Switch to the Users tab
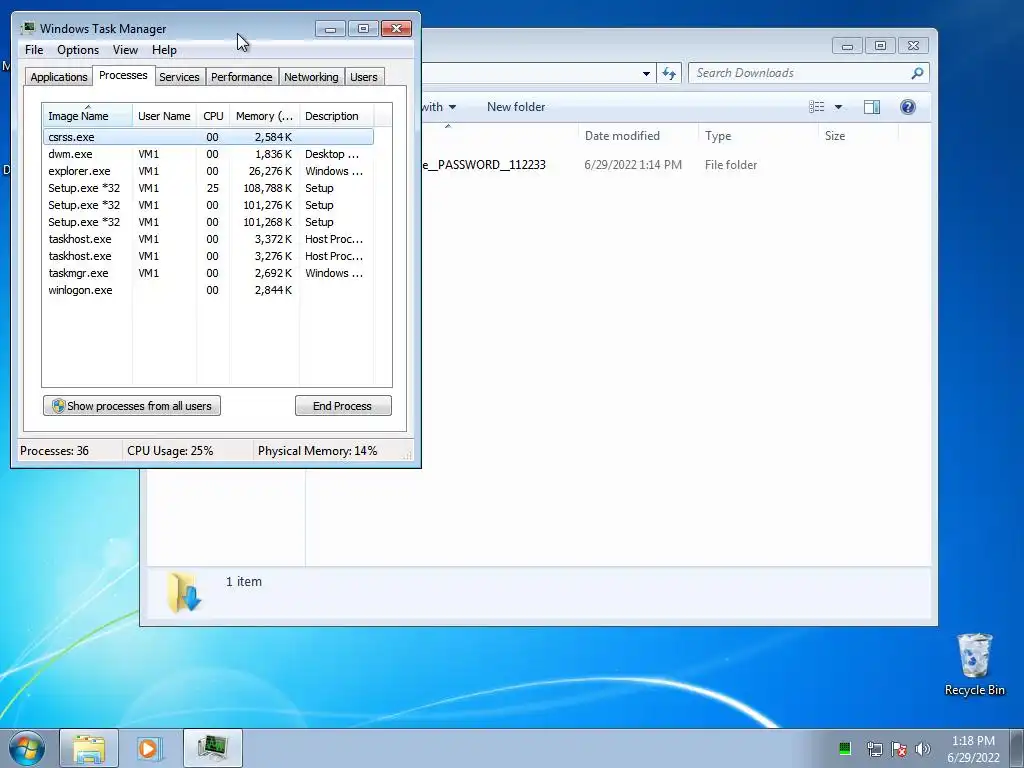The width and height of the screenshot is (1024, 768). coord(363,77)
